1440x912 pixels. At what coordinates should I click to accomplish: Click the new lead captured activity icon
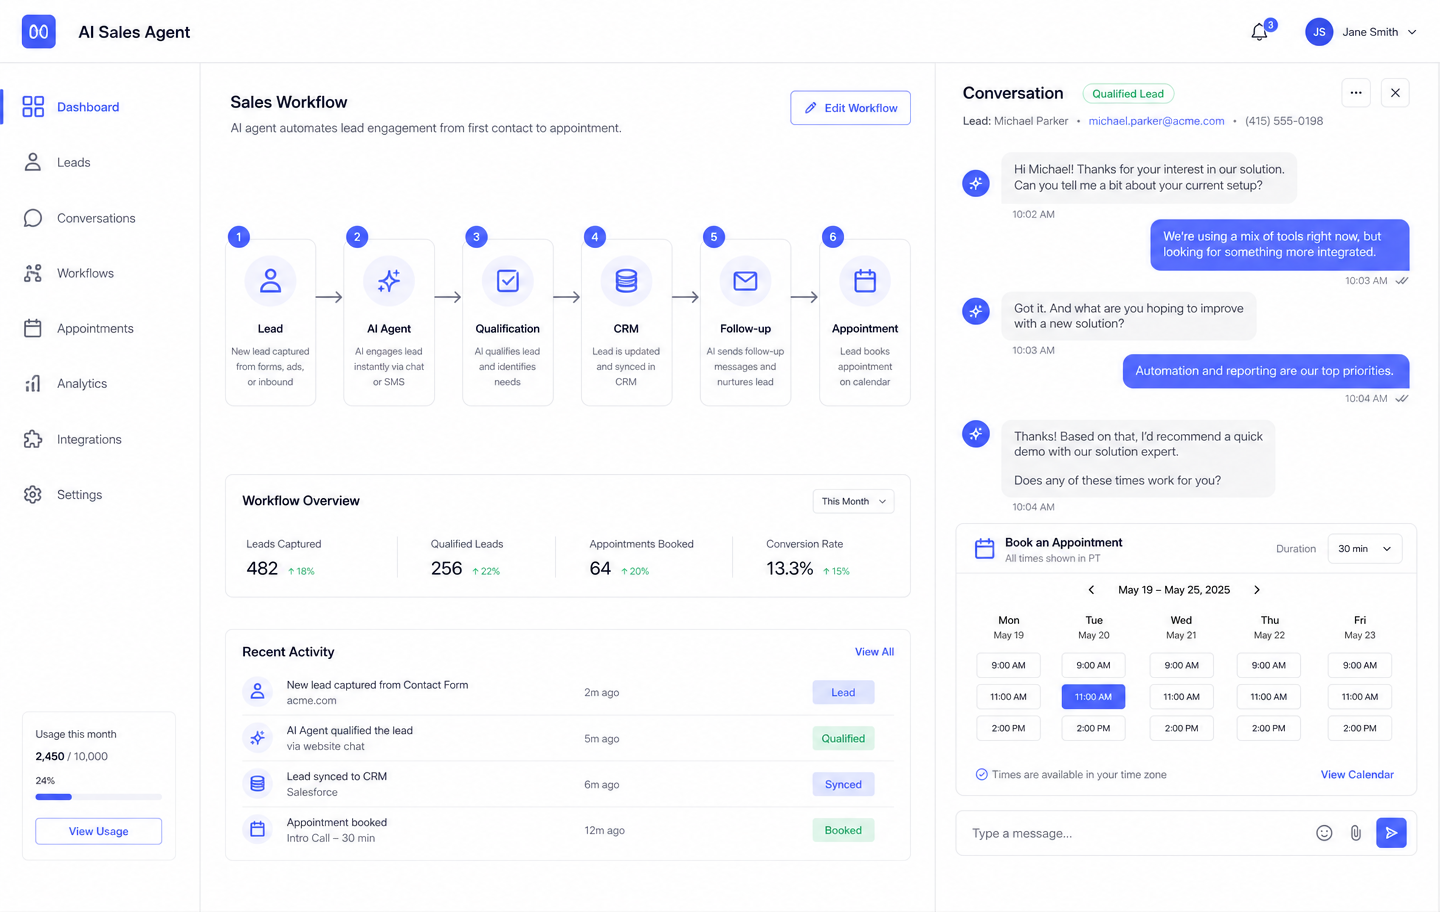[257, 692]
